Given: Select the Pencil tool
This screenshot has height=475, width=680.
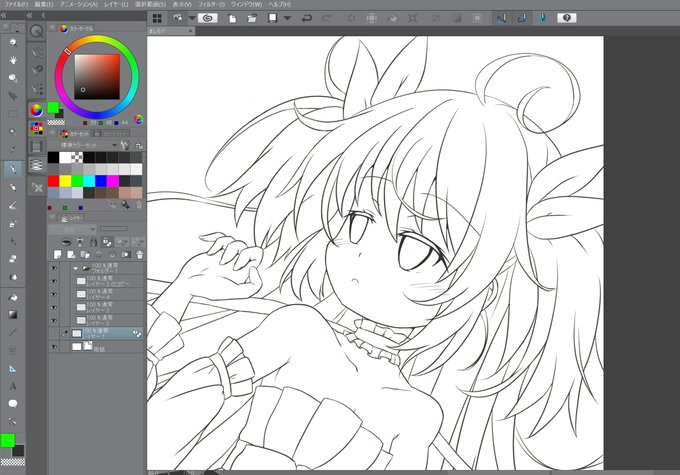Looking at the screenshot, I should tap(13, 187).
